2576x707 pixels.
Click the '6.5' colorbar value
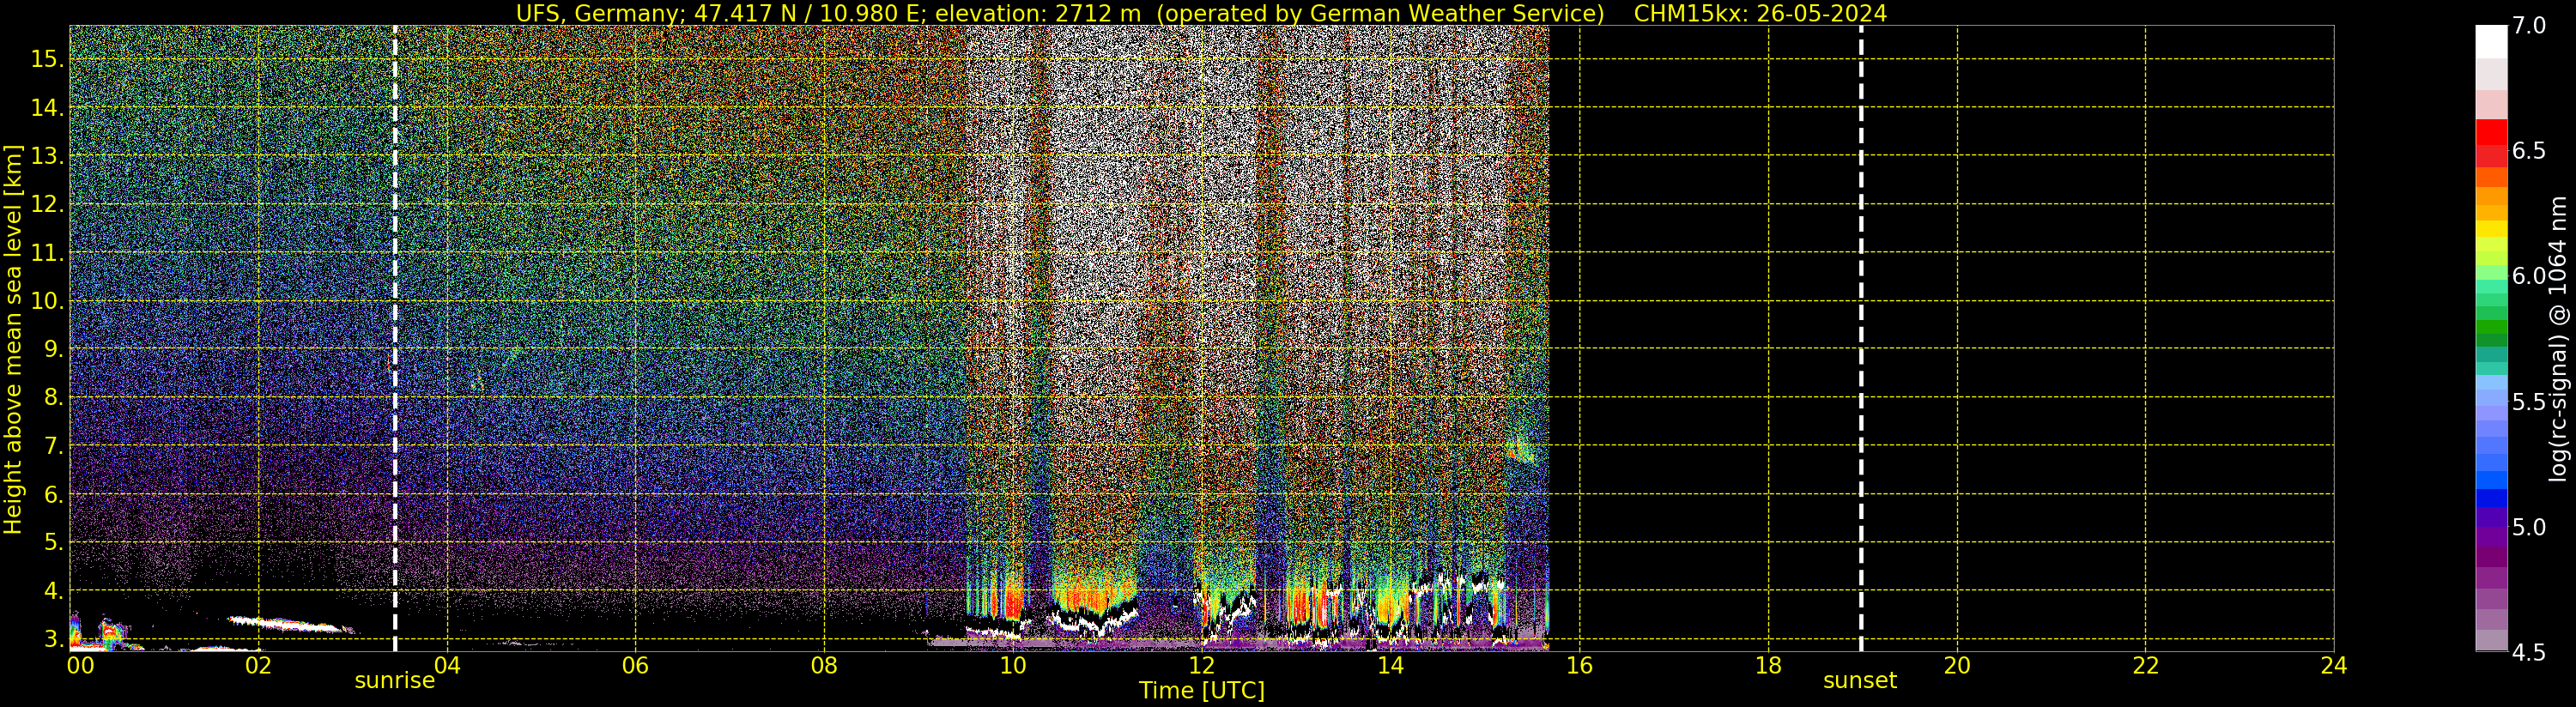[x=2529, y=151]
